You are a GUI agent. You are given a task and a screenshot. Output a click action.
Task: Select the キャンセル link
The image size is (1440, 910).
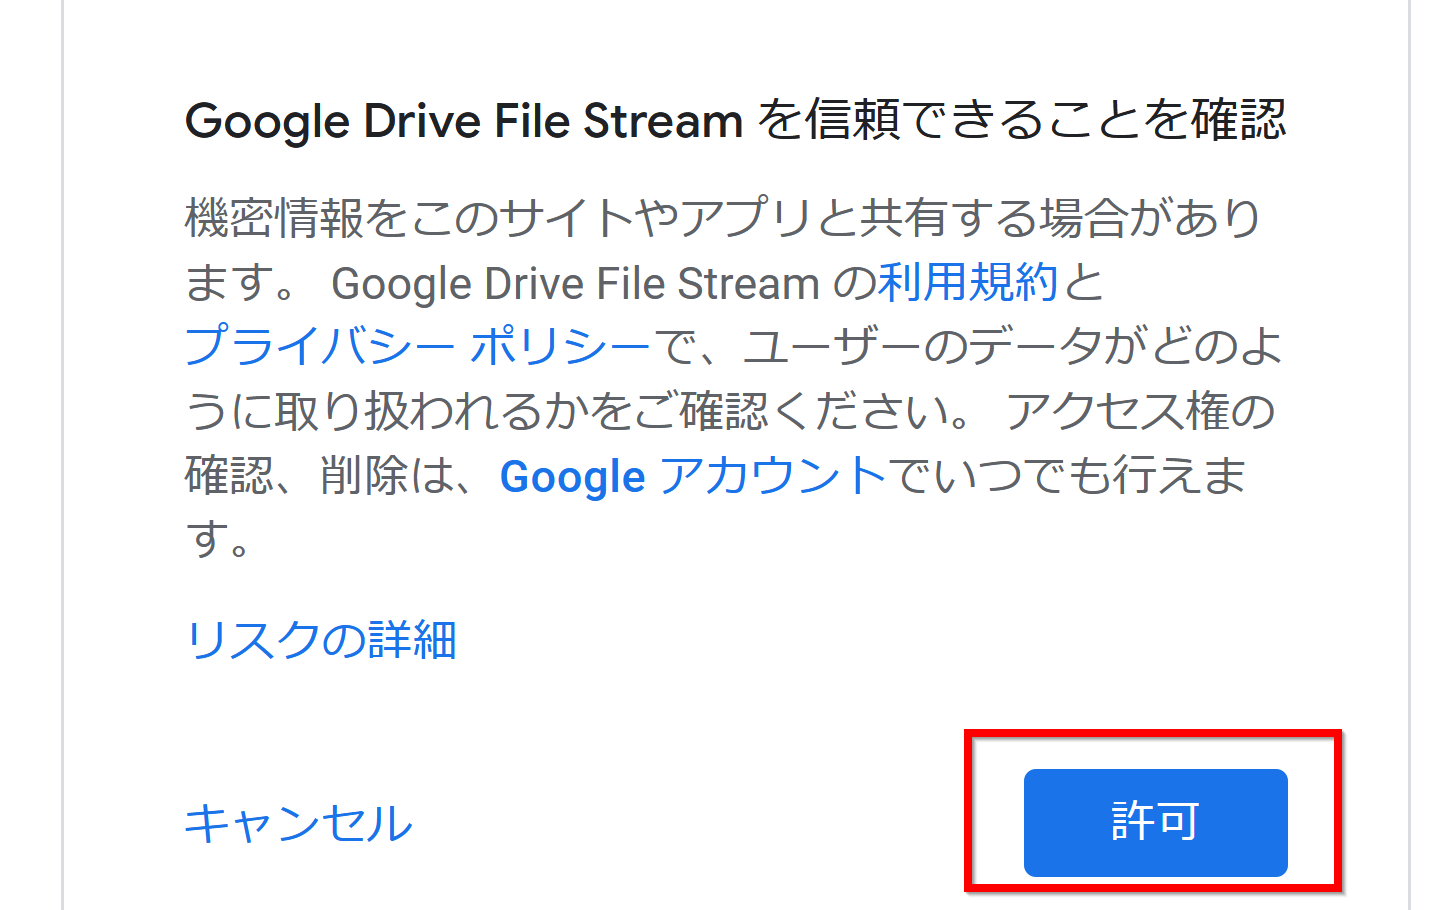298,824
